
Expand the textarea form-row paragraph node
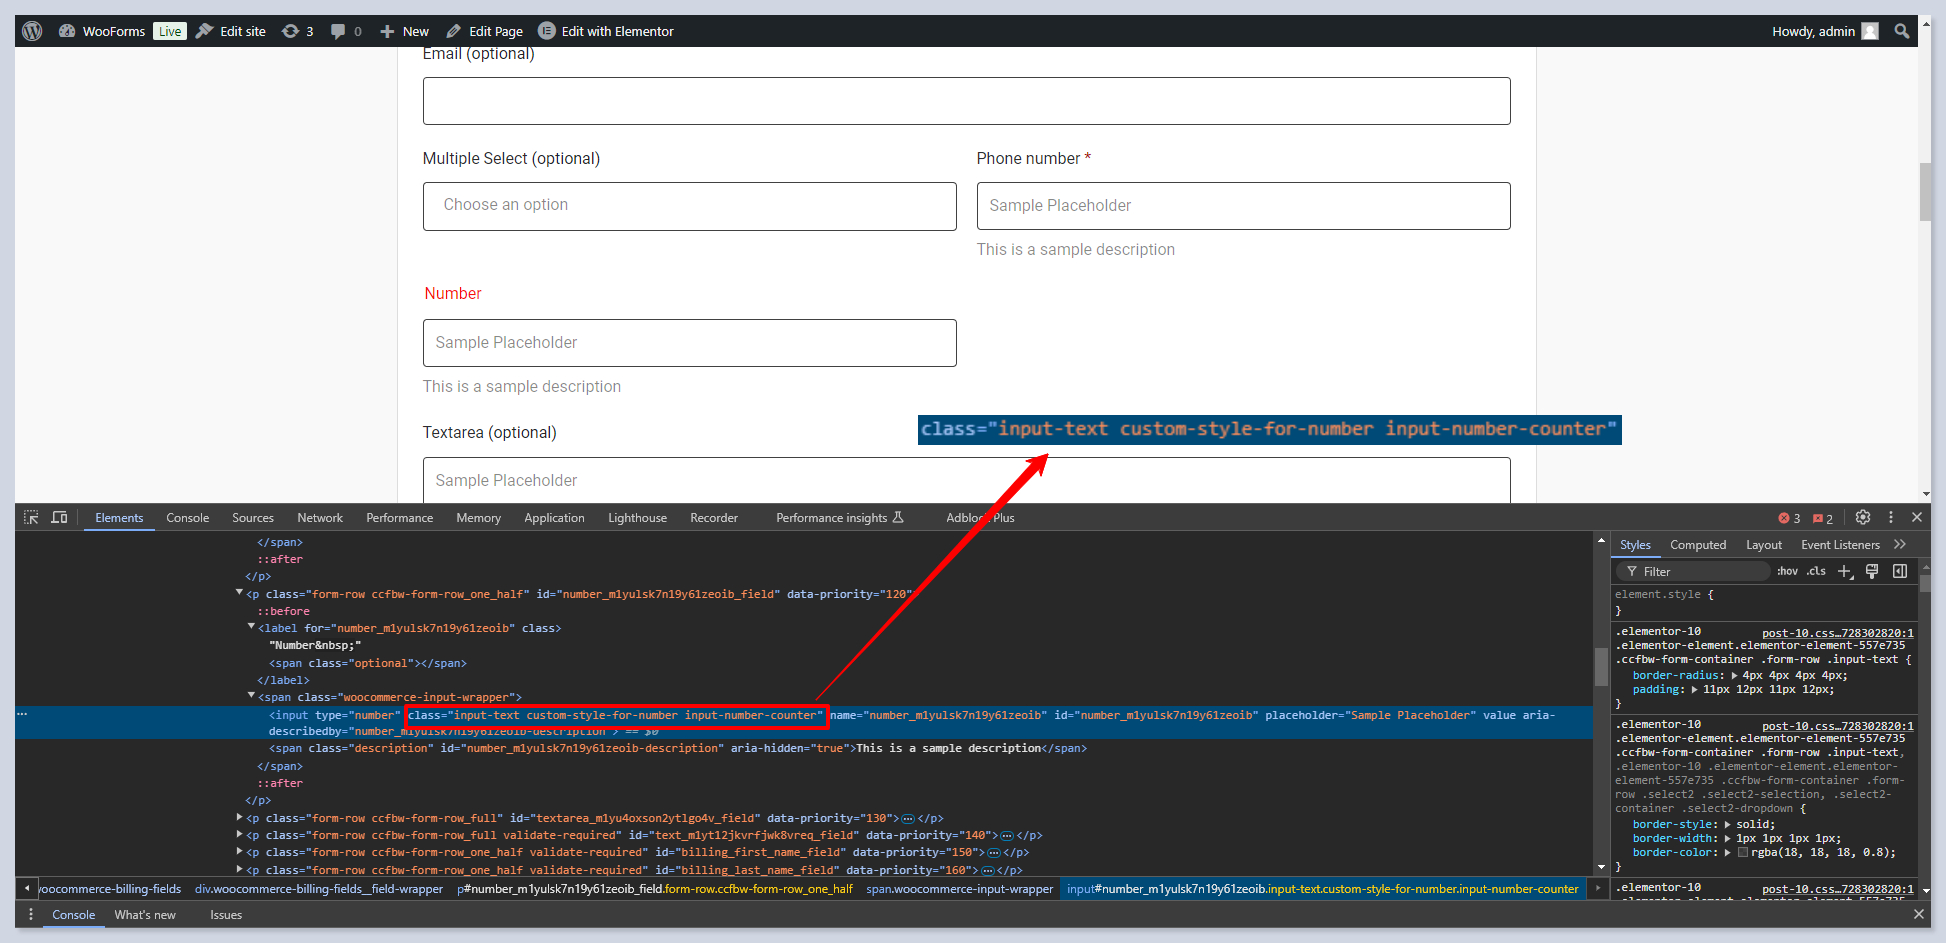[x=239, y=818]
